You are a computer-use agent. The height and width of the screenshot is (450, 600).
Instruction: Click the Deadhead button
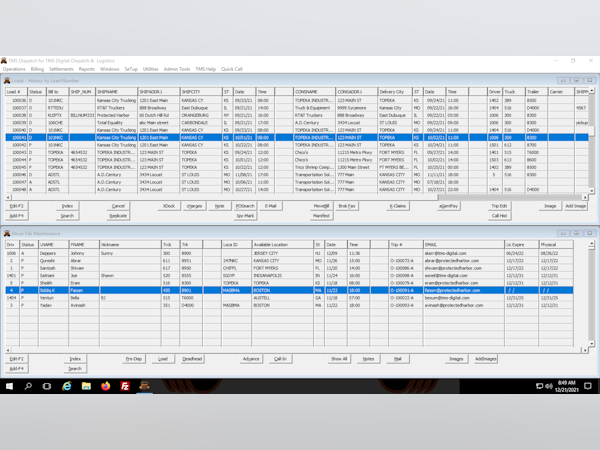coord(192,359)
